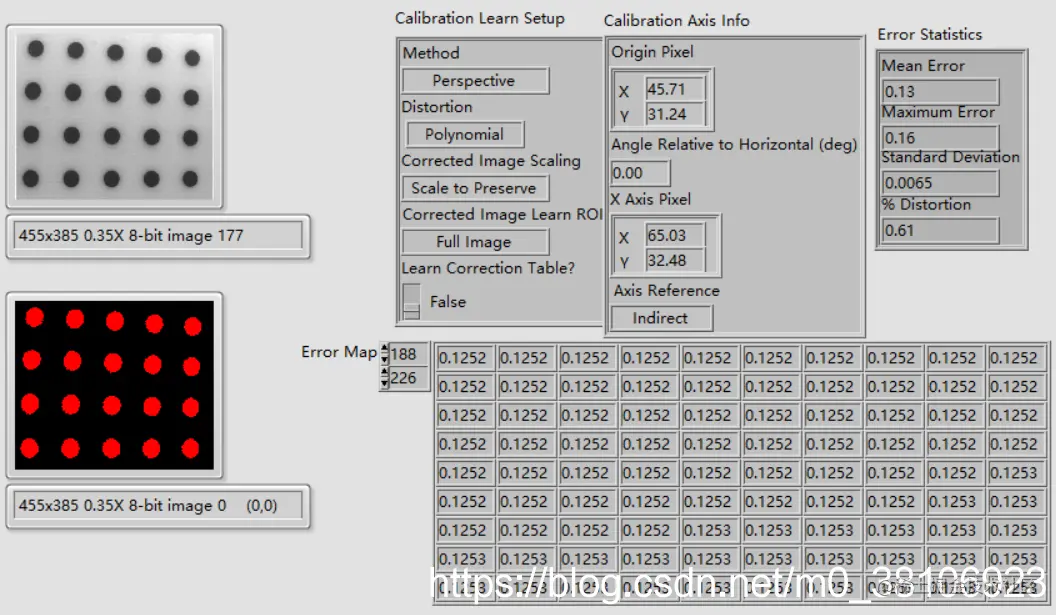
Task: Click the Calibration Axis Info heading
Action: (676, 21)
